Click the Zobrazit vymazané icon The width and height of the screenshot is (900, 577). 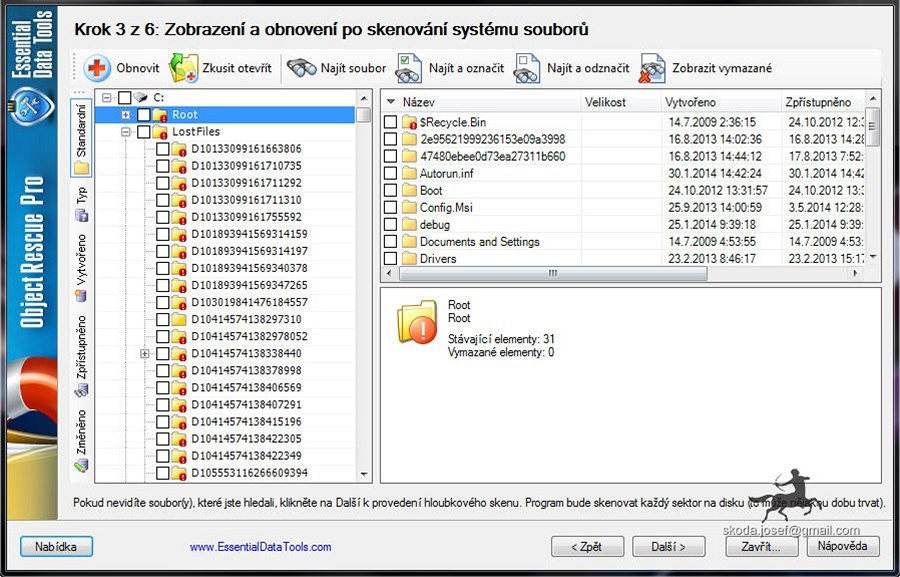653,69
